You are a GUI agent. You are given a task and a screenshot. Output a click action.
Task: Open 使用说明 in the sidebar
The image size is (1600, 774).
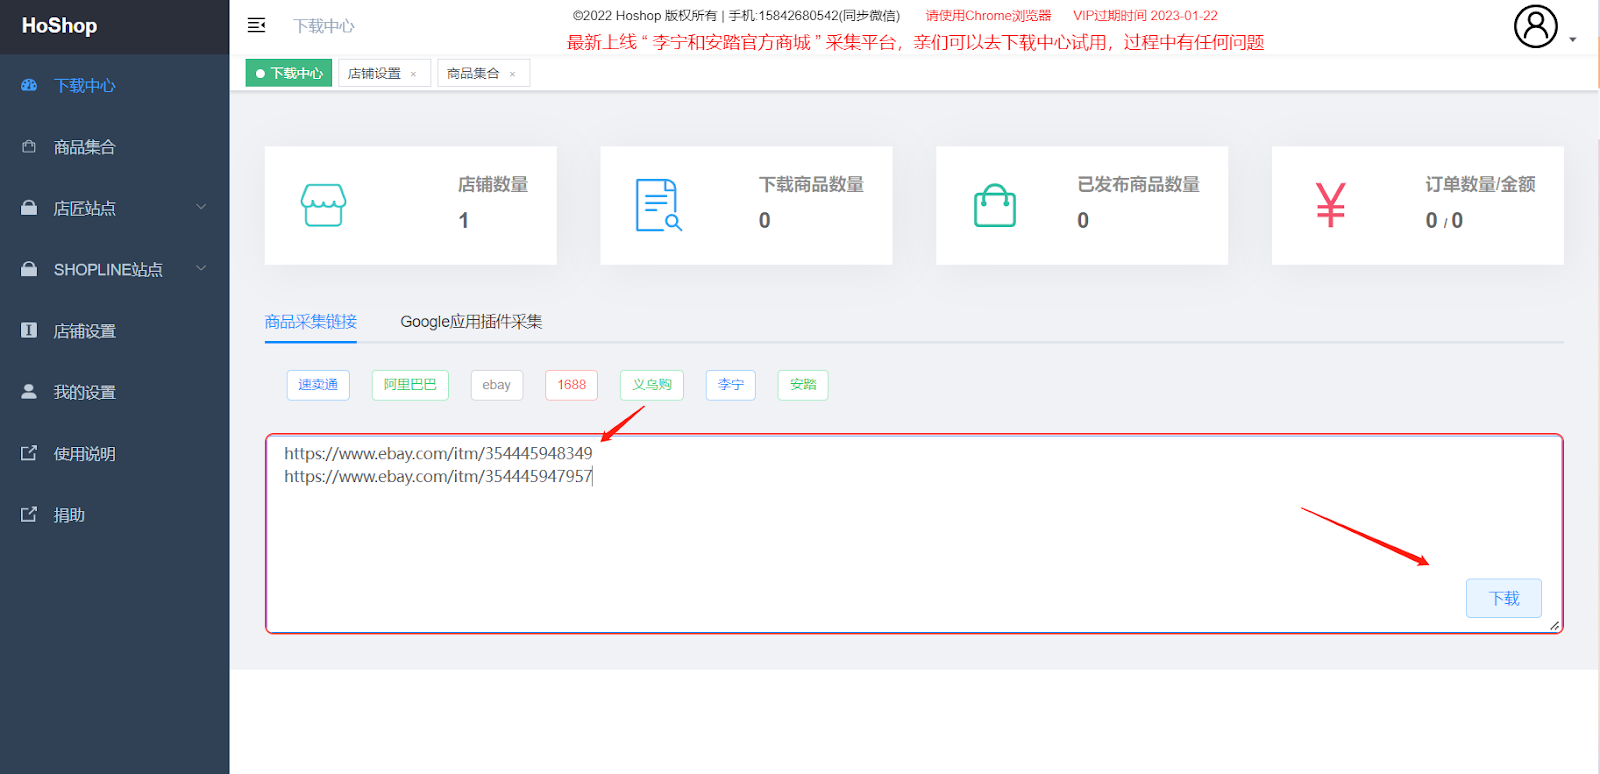click(85, 454)
